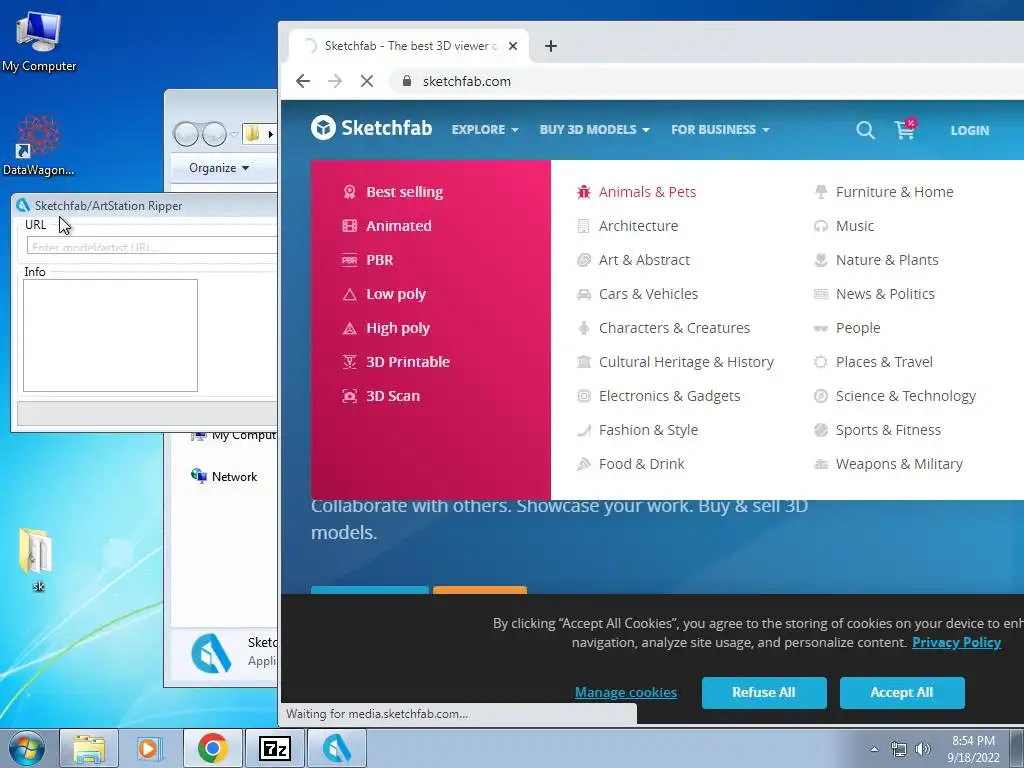Open 7-Zip from the taskbar
Screen dimensions: 1024x768
pyautogui.click(x=274, y=748)
